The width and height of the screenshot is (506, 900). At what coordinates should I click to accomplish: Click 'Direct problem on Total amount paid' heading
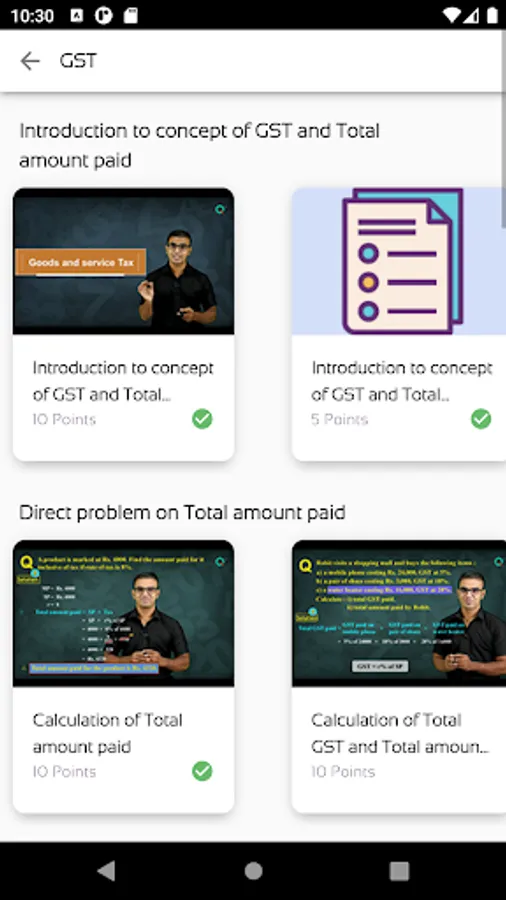point(182,512)
